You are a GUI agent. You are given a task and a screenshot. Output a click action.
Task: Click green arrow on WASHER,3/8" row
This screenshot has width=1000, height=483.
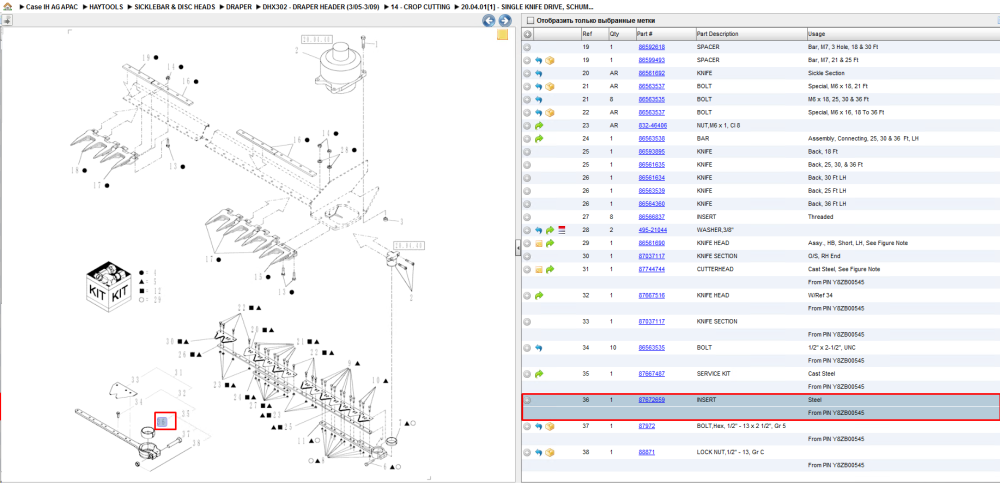coord(550,230)
